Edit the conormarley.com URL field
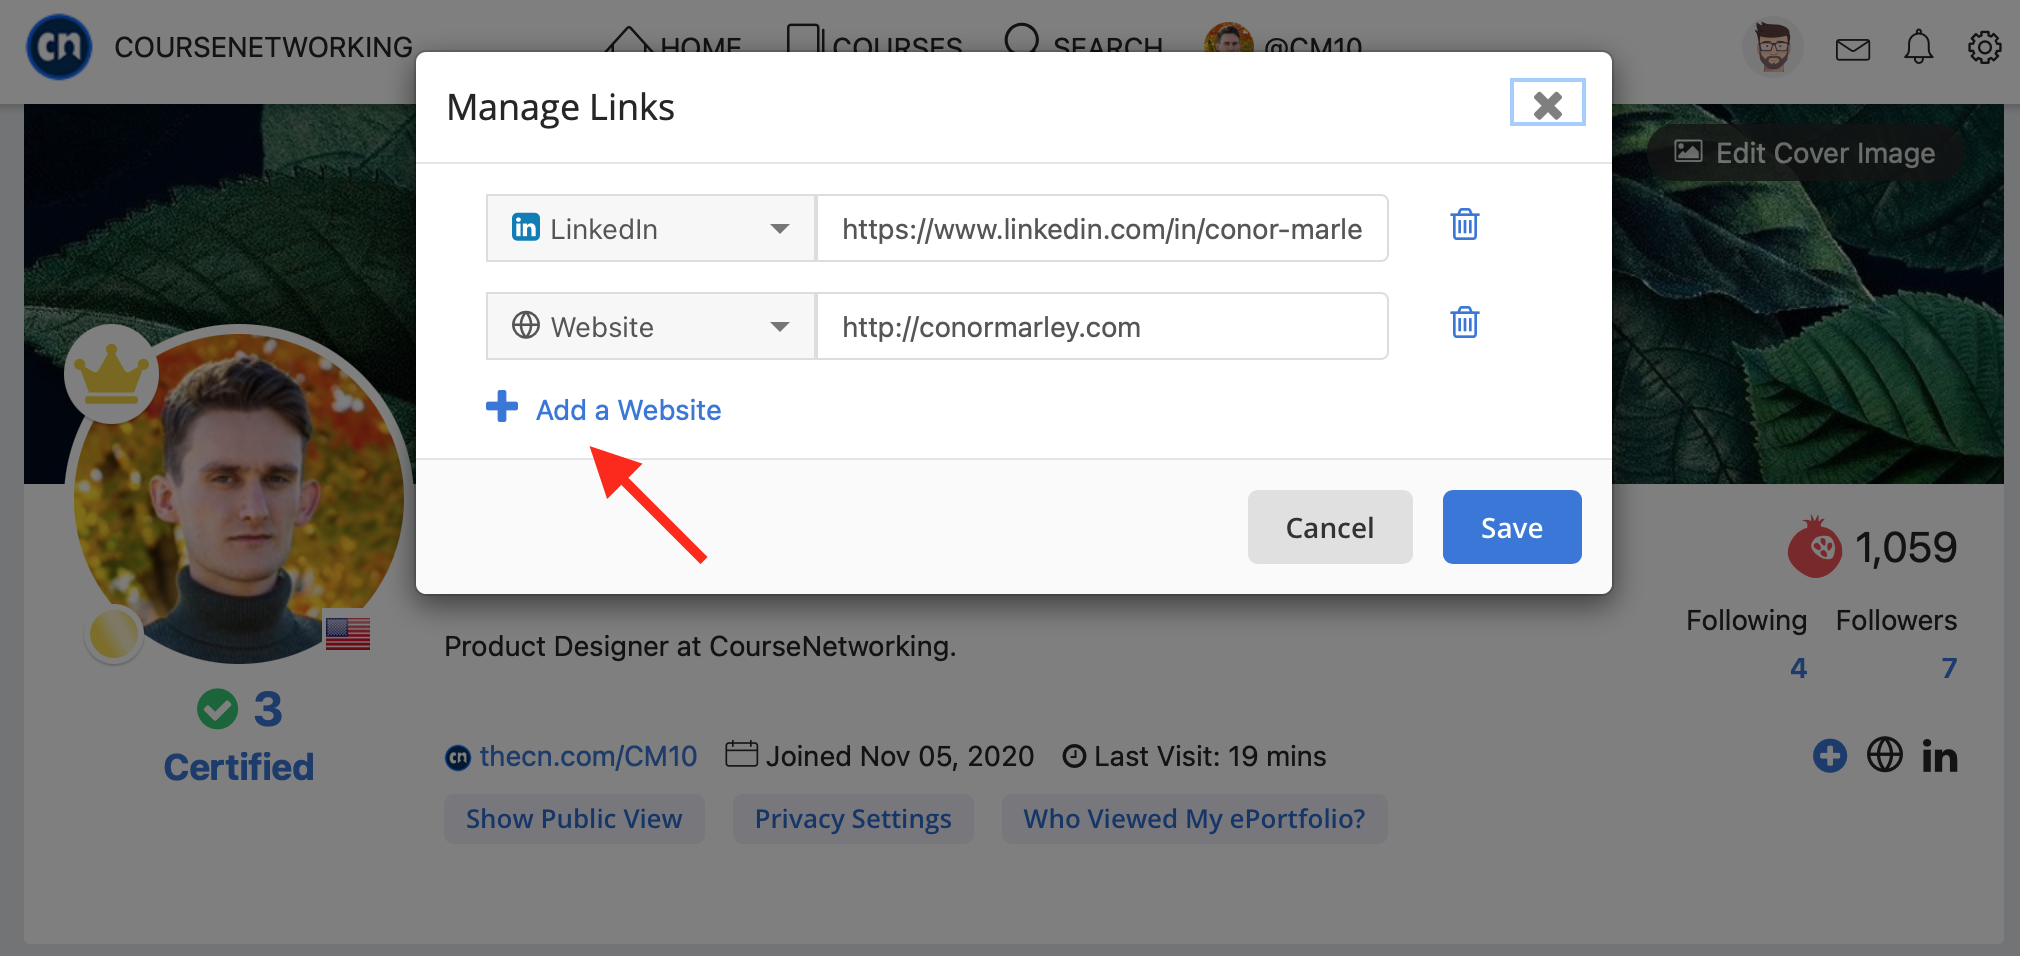The image size is (2020, 956). click(x=1102, y=326)
